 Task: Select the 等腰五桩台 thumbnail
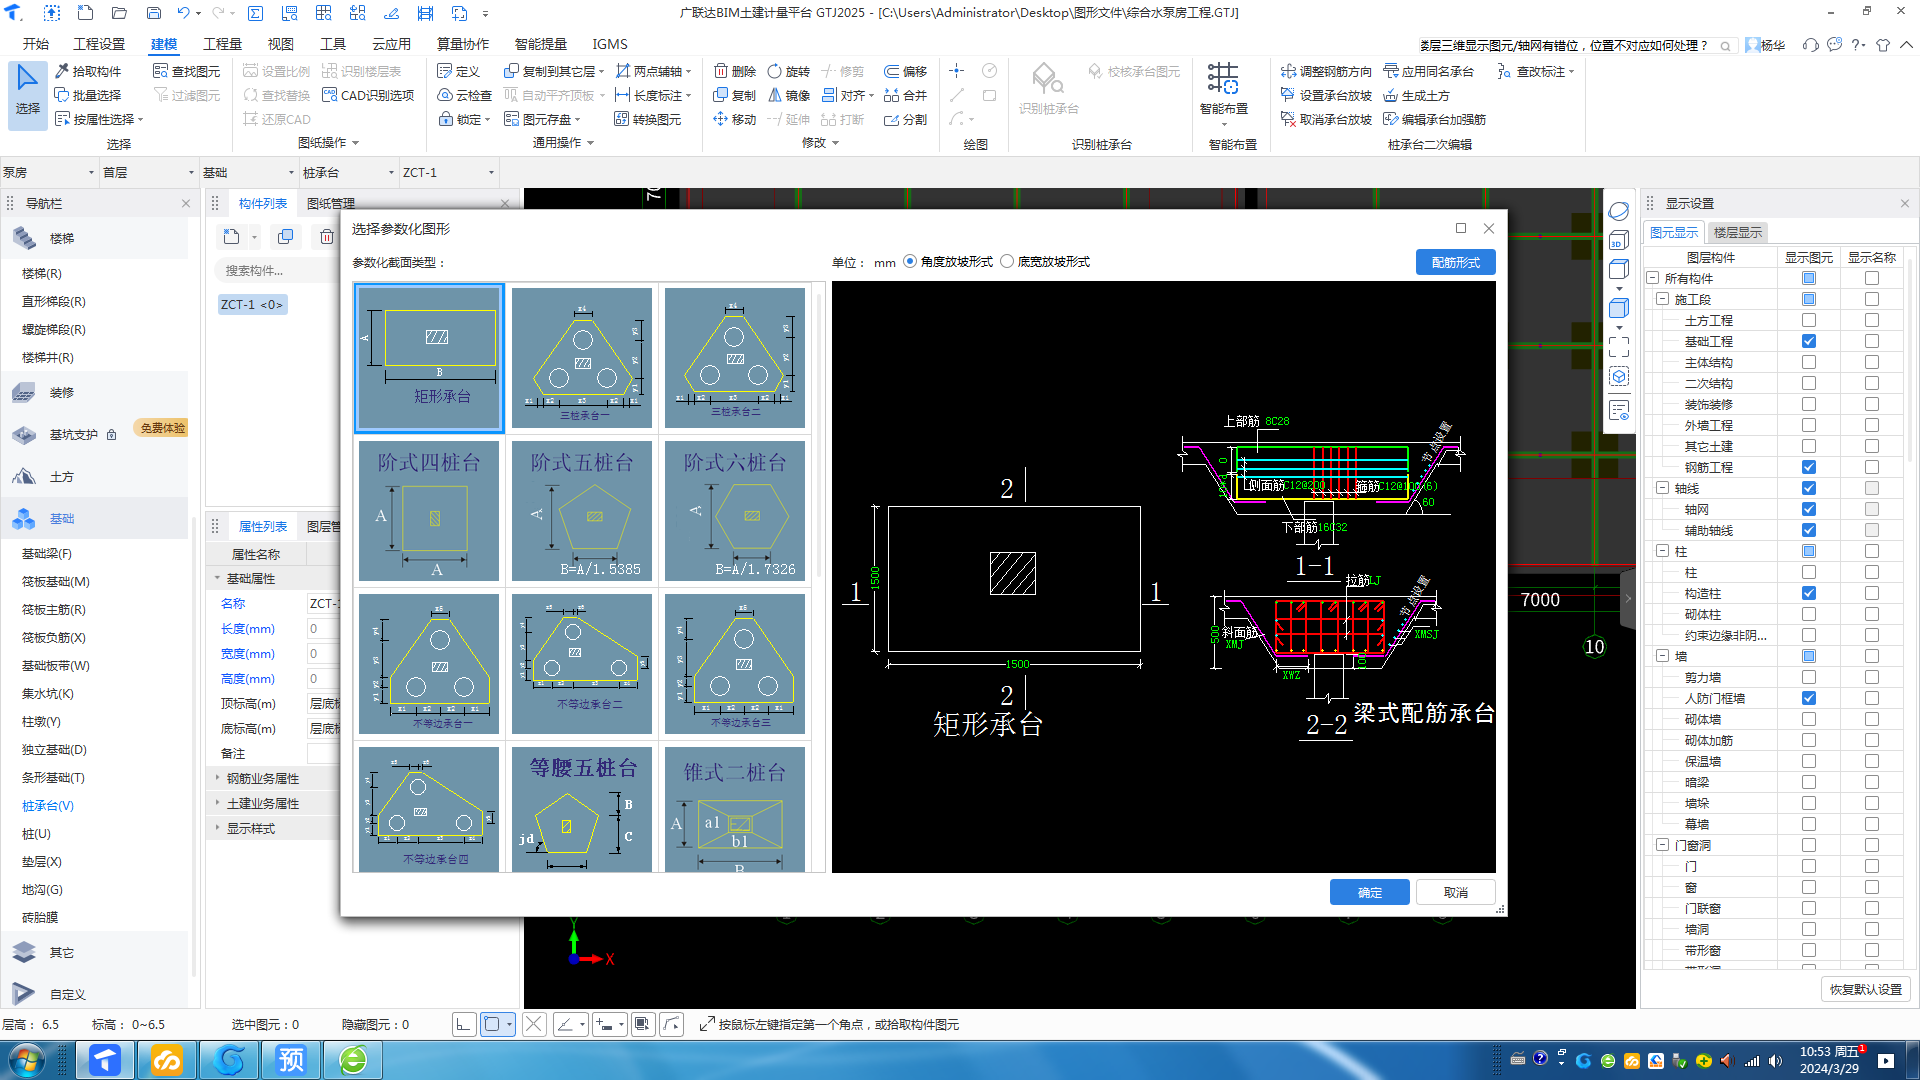click(x=582, y=810)
